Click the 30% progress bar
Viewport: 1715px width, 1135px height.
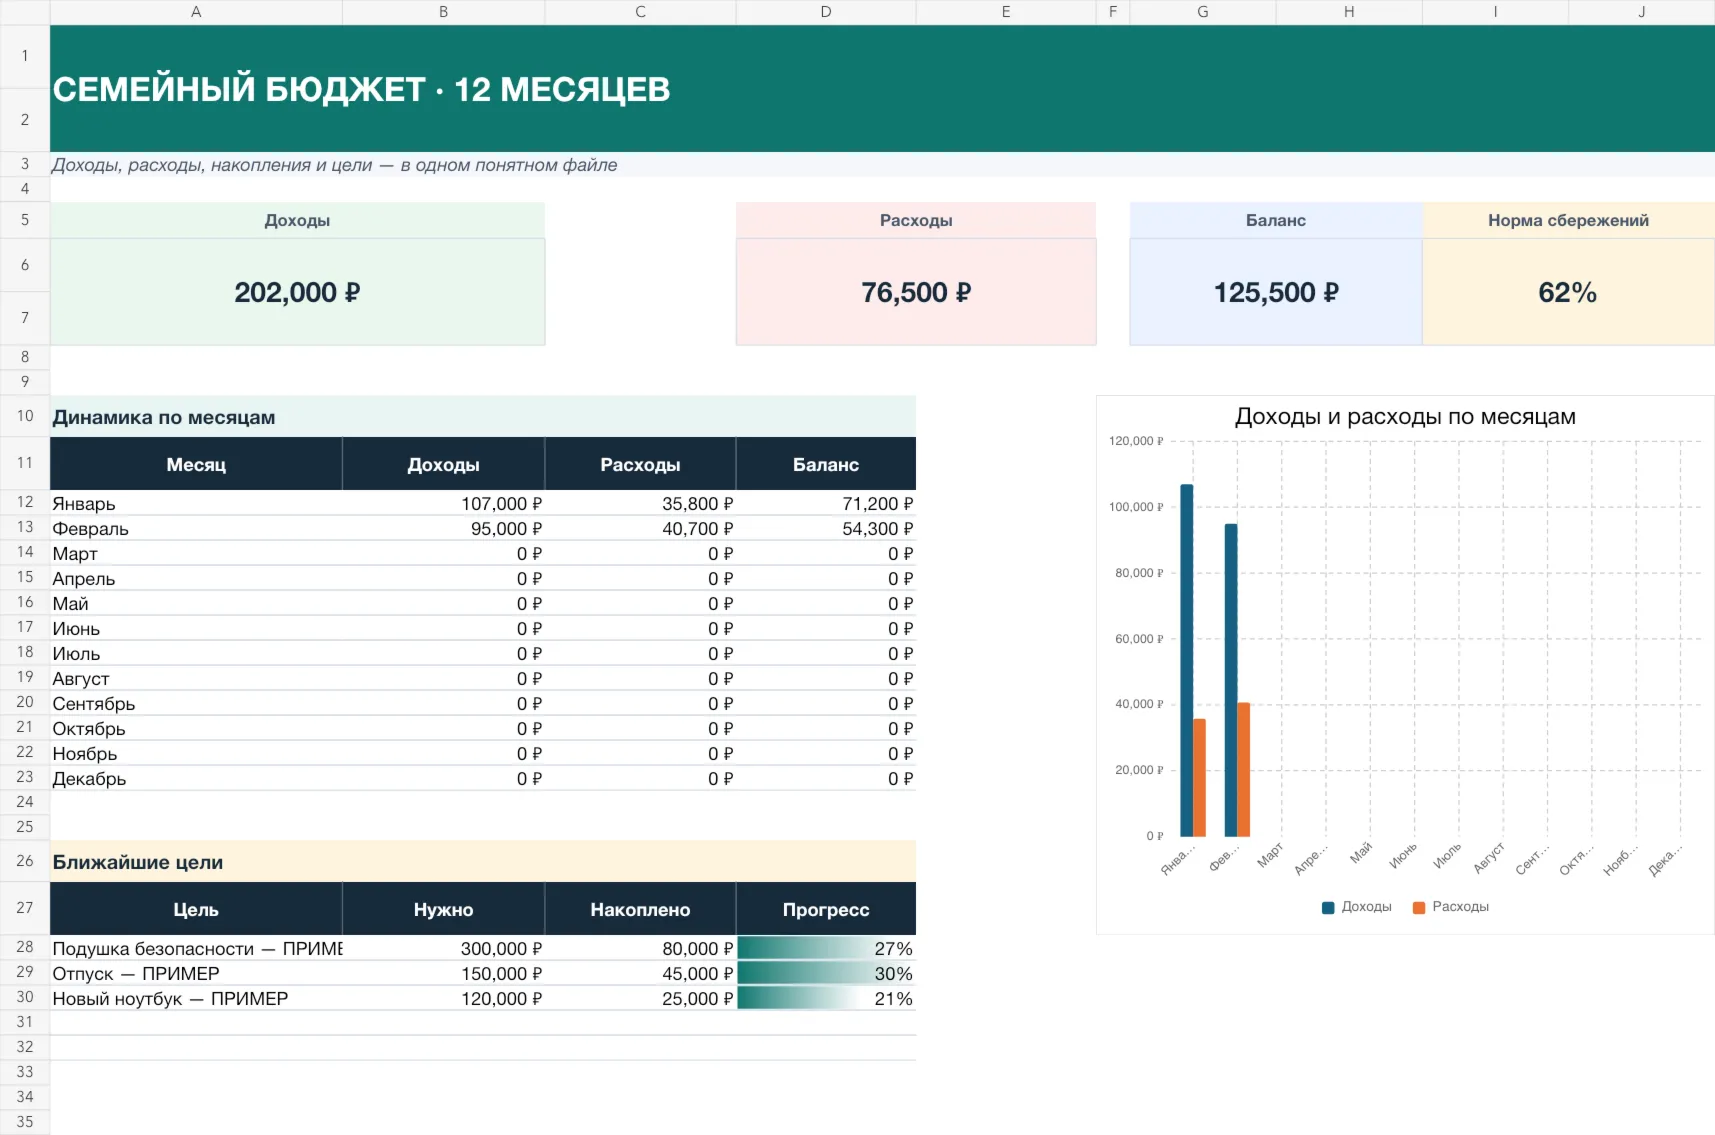click(826, 973)
